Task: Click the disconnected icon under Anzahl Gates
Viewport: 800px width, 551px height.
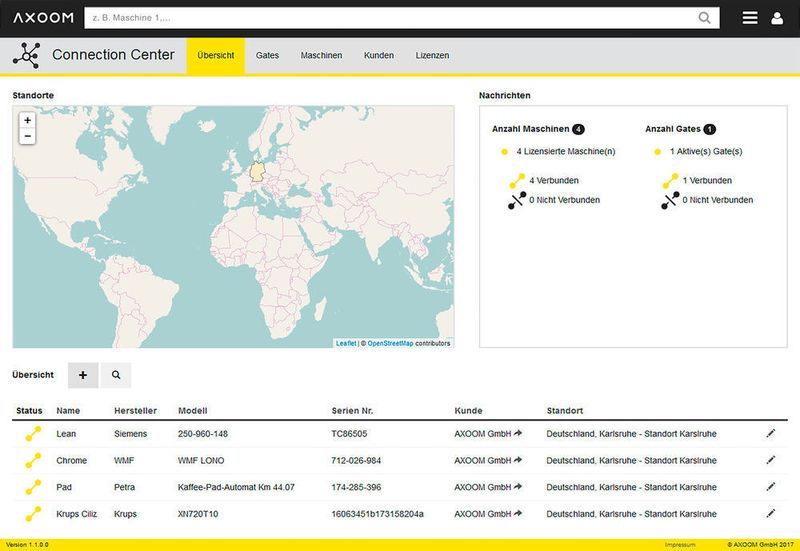Action: pos(670,200)
